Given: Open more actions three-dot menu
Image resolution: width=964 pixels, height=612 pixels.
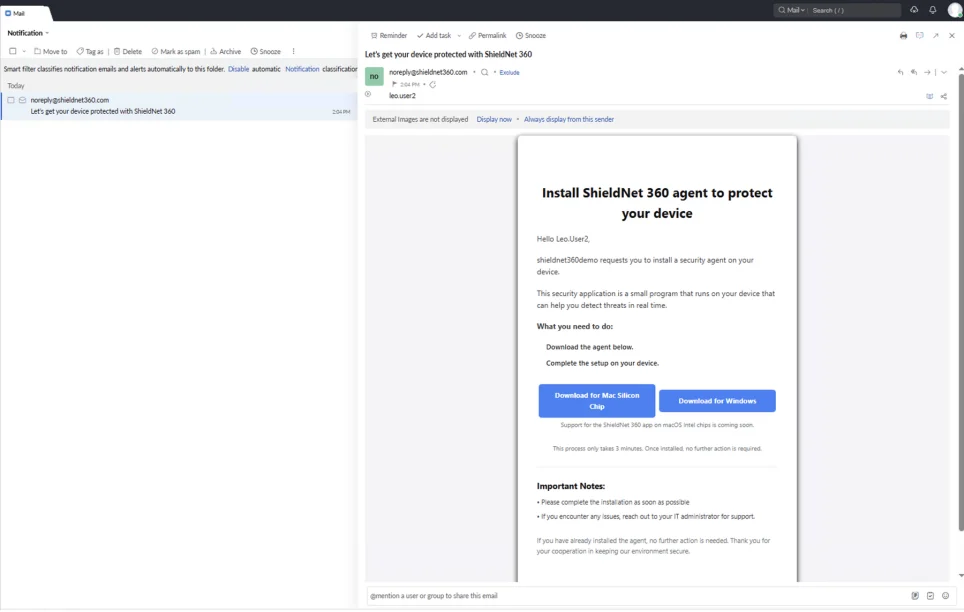Looking at the screenshot, I should (x=293, y=52).
